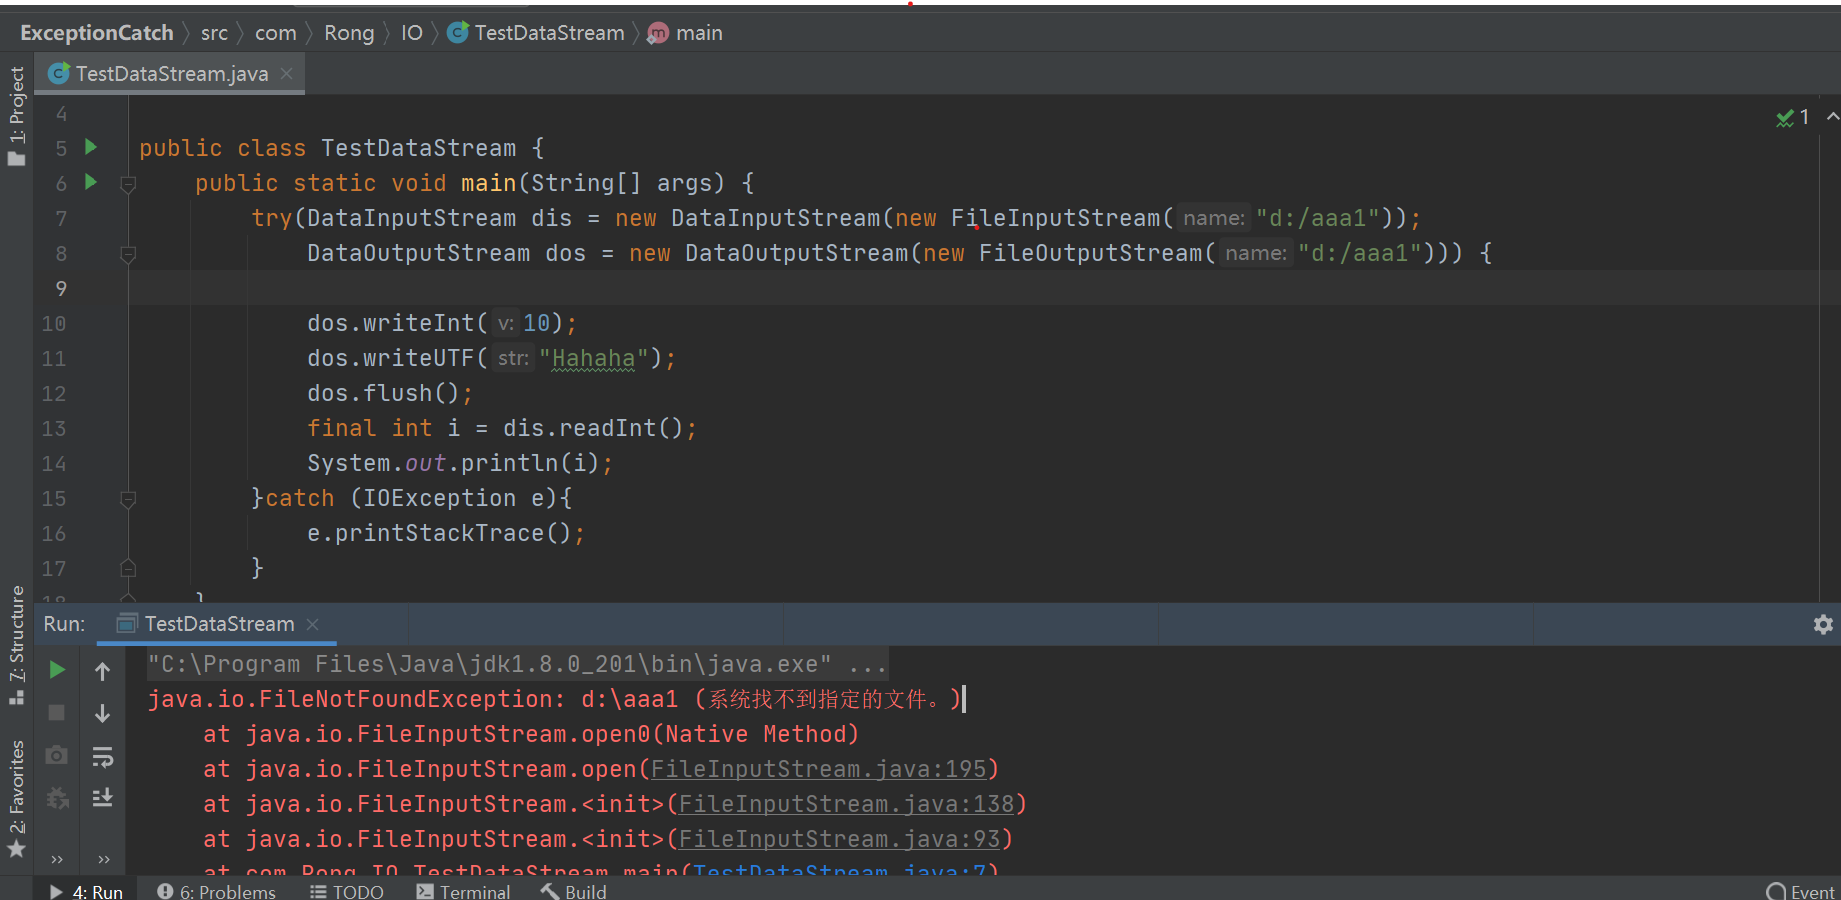Open FileInputStream.java:93 stack trace link
The image size is (1841, 900).
coord(839,839)
